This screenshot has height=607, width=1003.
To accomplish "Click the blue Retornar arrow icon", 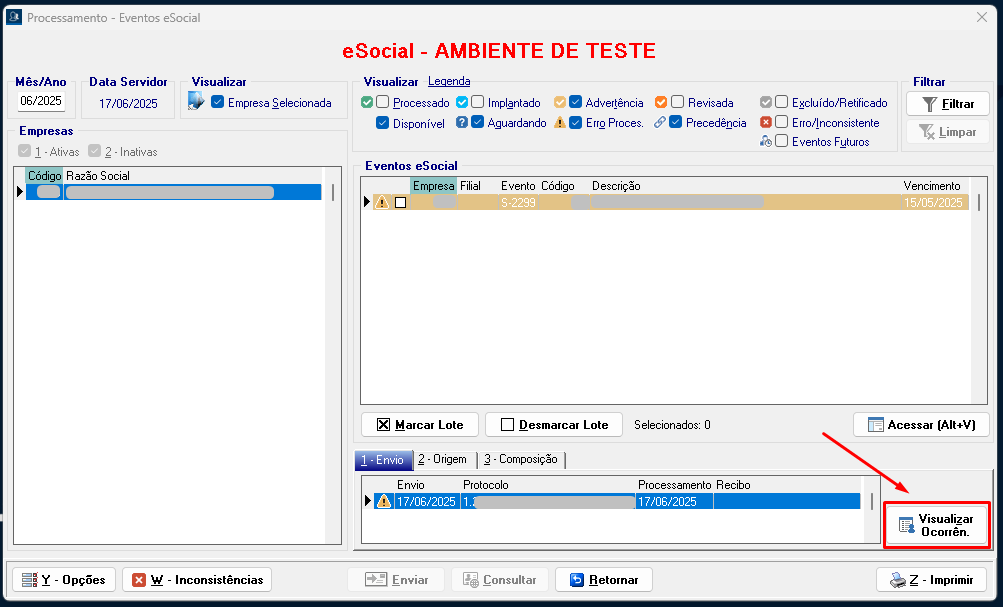I will [x=576, y=580].
